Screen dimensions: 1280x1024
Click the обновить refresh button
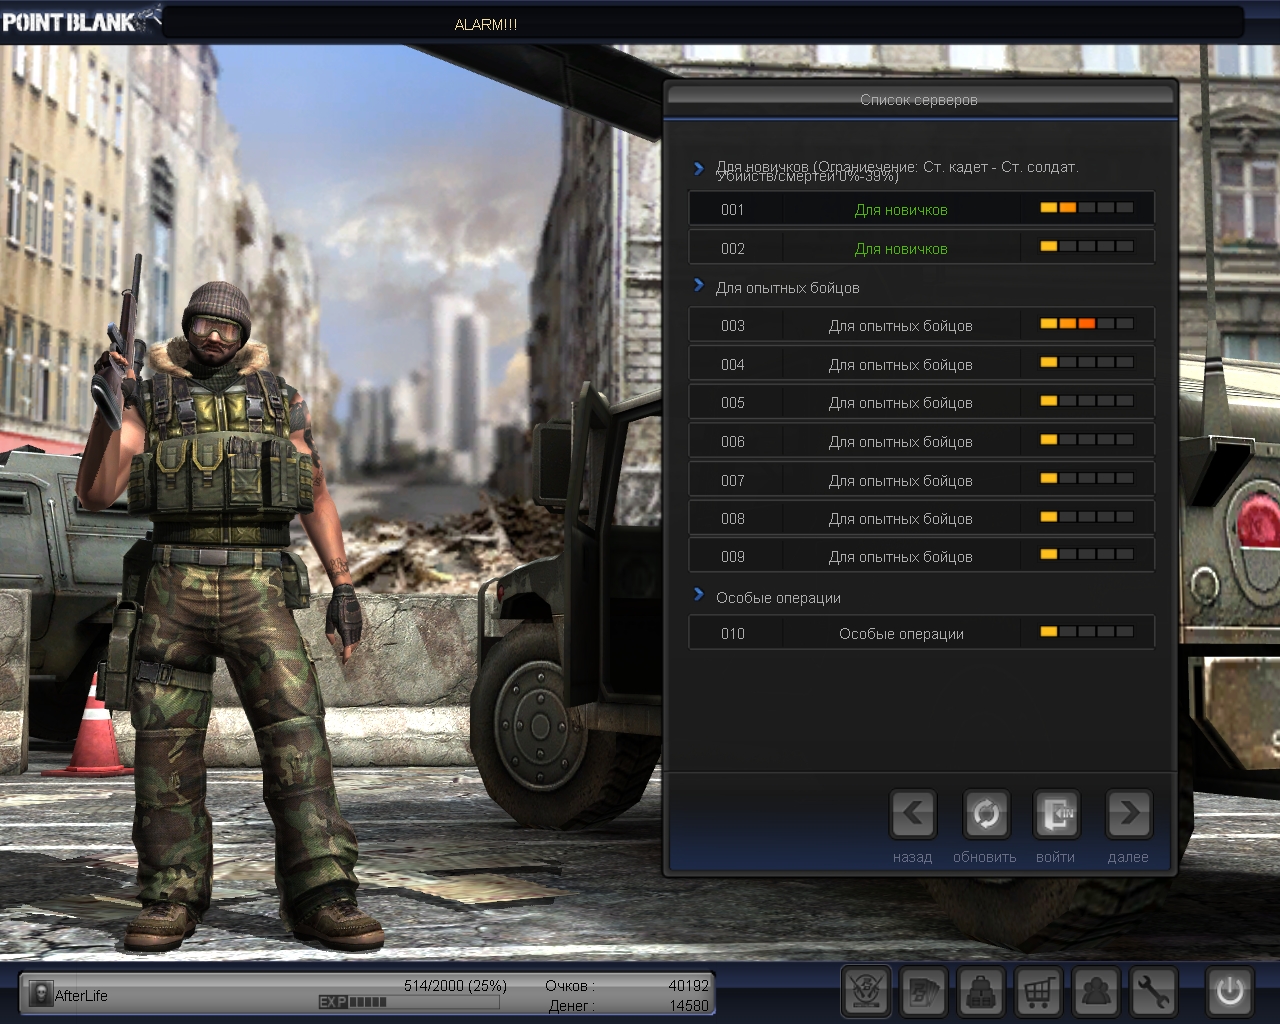click(986, 815)
